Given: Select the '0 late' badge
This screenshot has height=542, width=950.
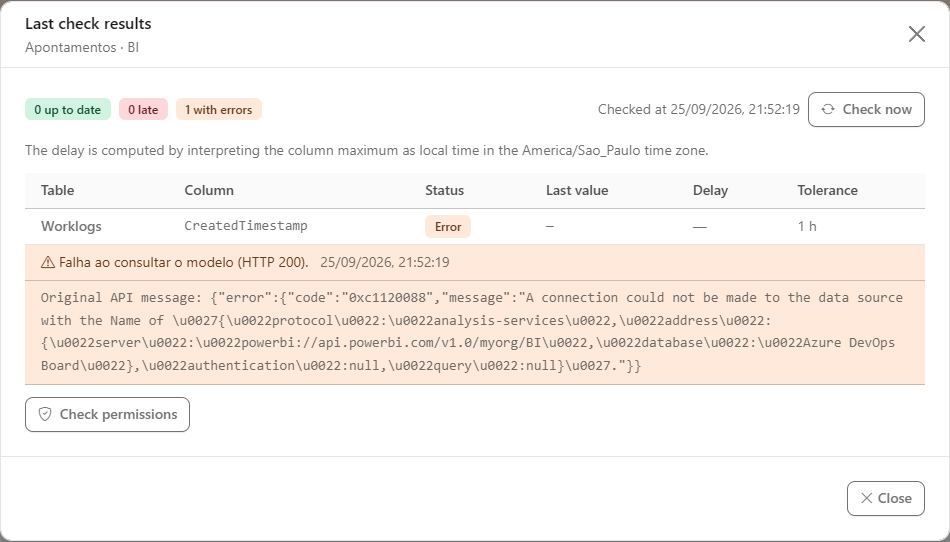Looking at the screenshot, I should (143, 110).
